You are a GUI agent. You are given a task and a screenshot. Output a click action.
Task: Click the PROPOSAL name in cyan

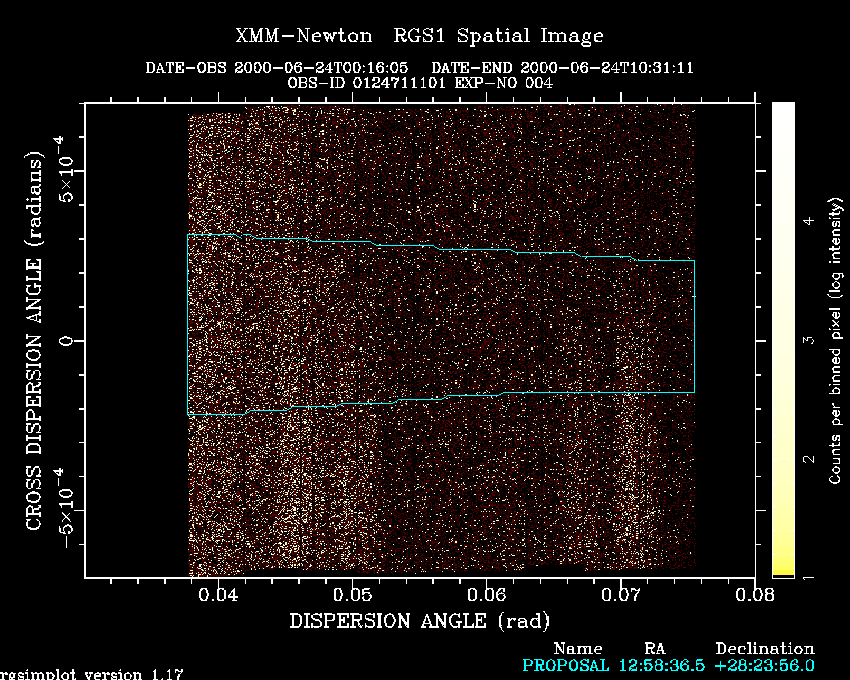(565, 665)
